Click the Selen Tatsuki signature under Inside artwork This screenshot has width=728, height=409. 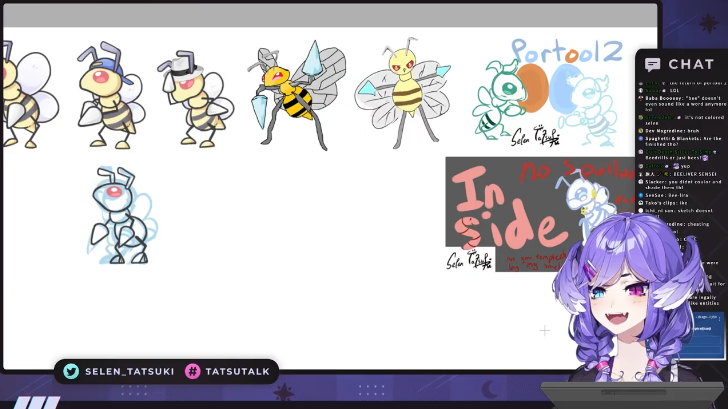tap(469, 260)
